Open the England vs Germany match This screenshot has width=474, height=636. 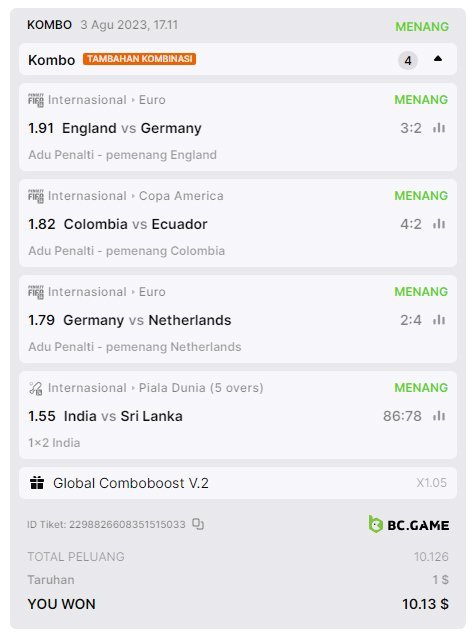point(132,128)
